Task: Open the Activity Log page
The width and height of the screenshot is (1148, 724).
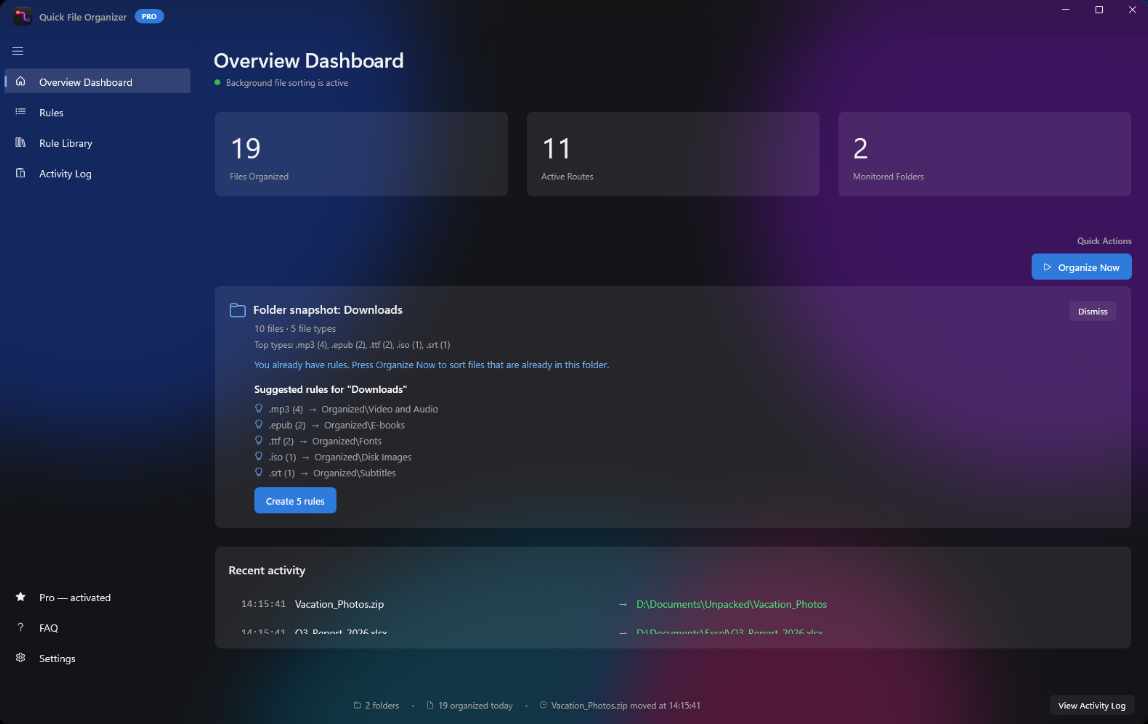Action: tap(97, 173)
